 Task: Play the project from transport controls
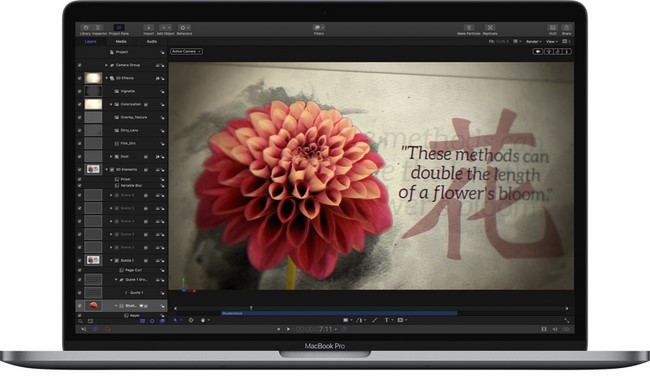[289, 329]
